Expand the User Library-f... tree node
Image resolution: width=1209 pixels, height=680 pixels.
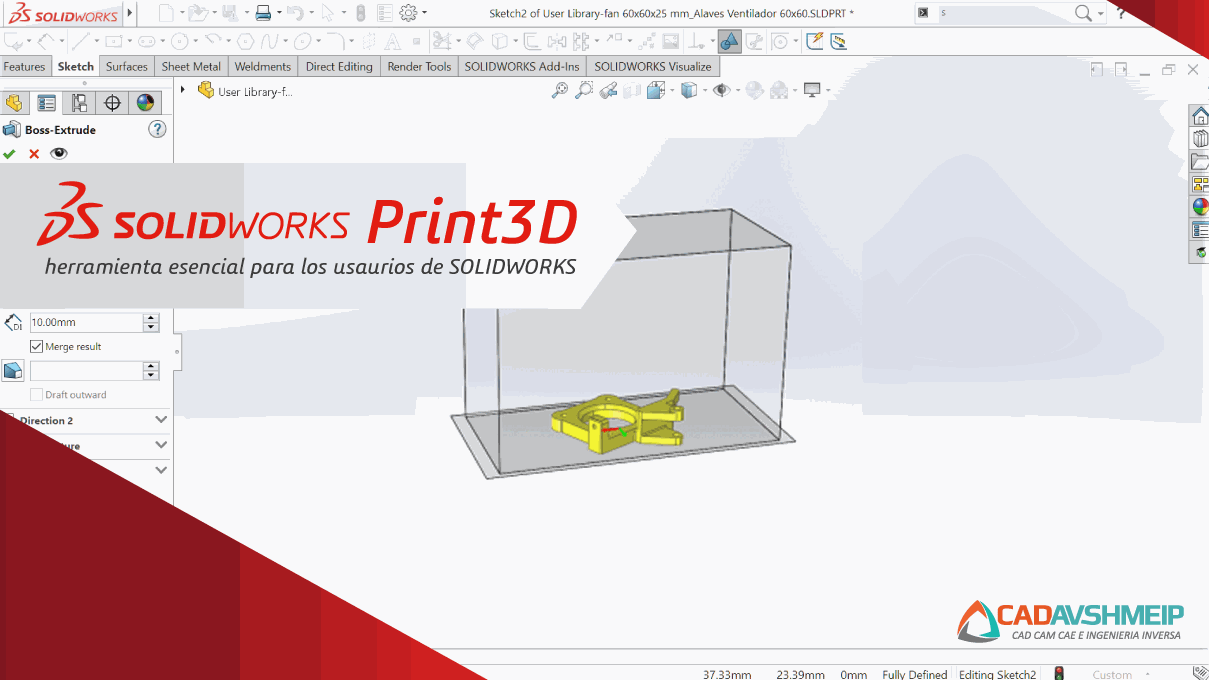click(x=183, y=90)
